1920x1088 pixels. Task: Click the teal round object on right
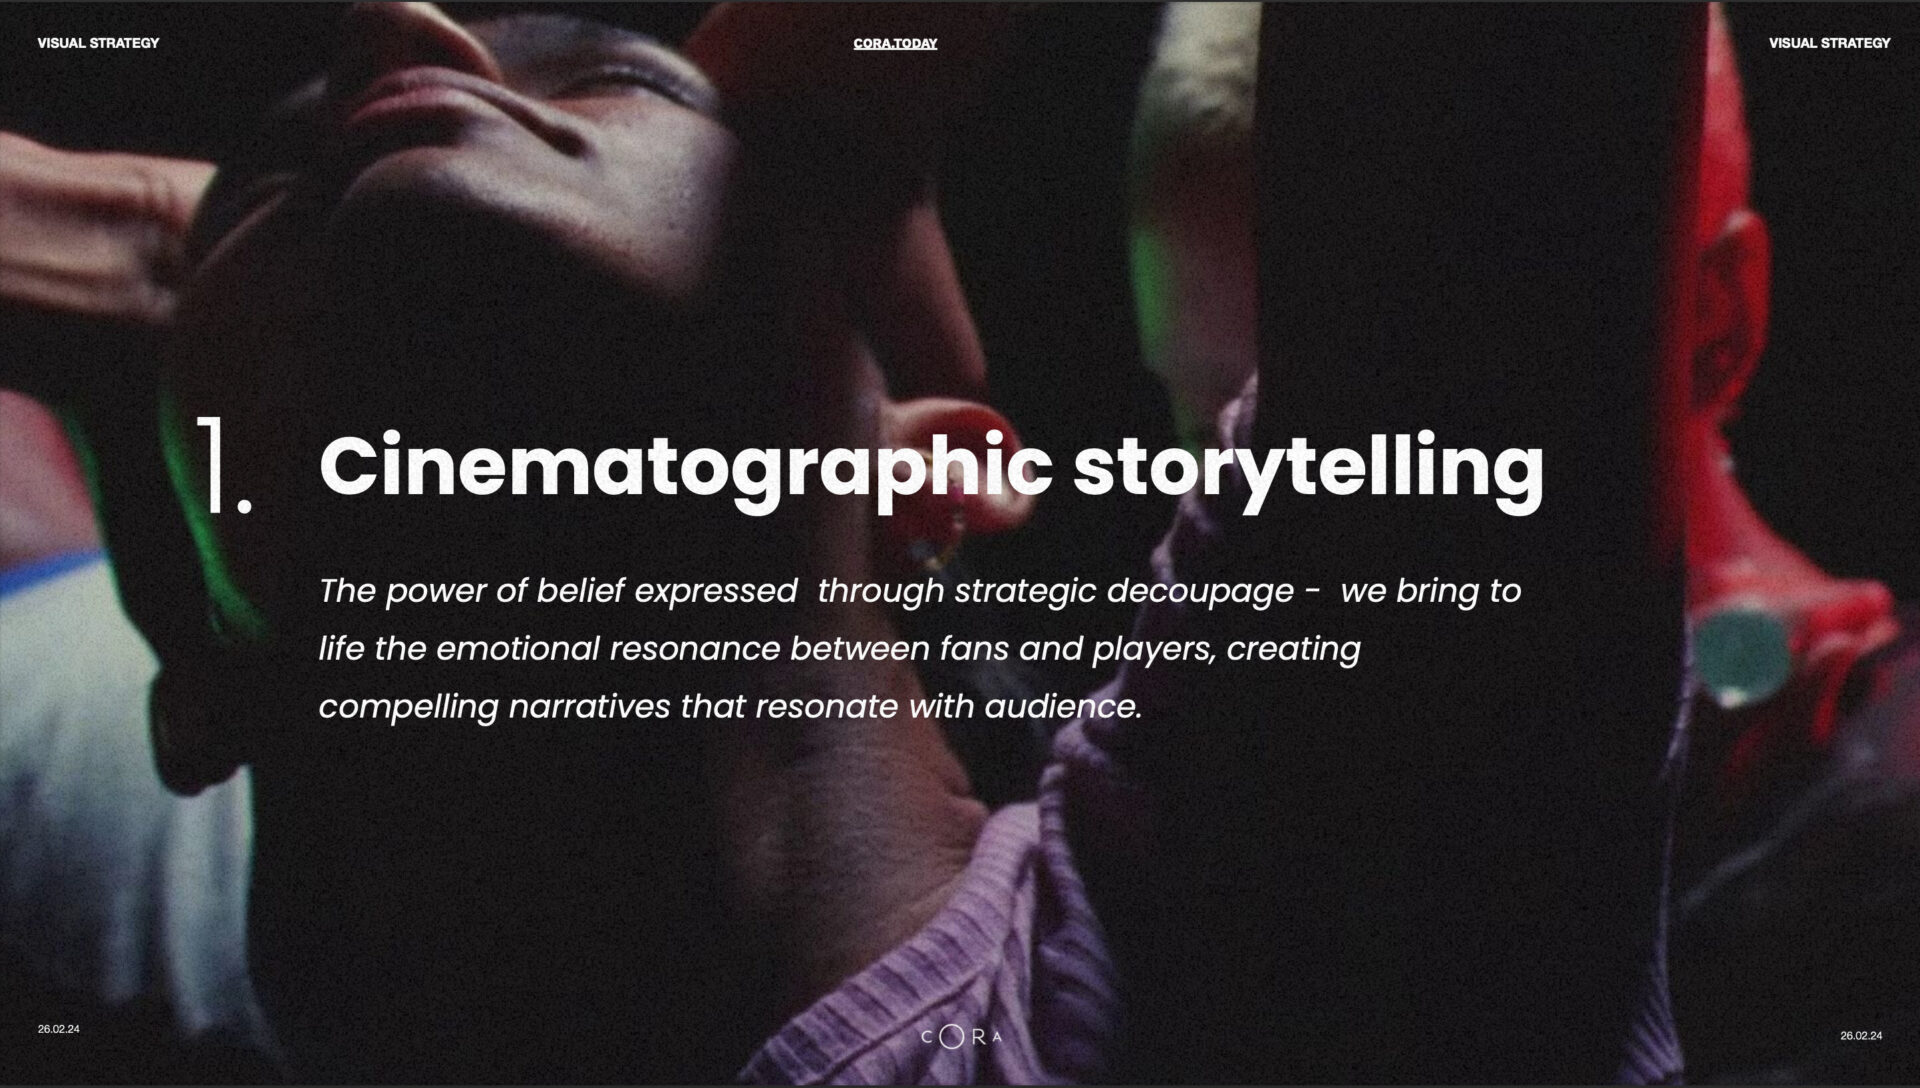tap(1741, 648)
